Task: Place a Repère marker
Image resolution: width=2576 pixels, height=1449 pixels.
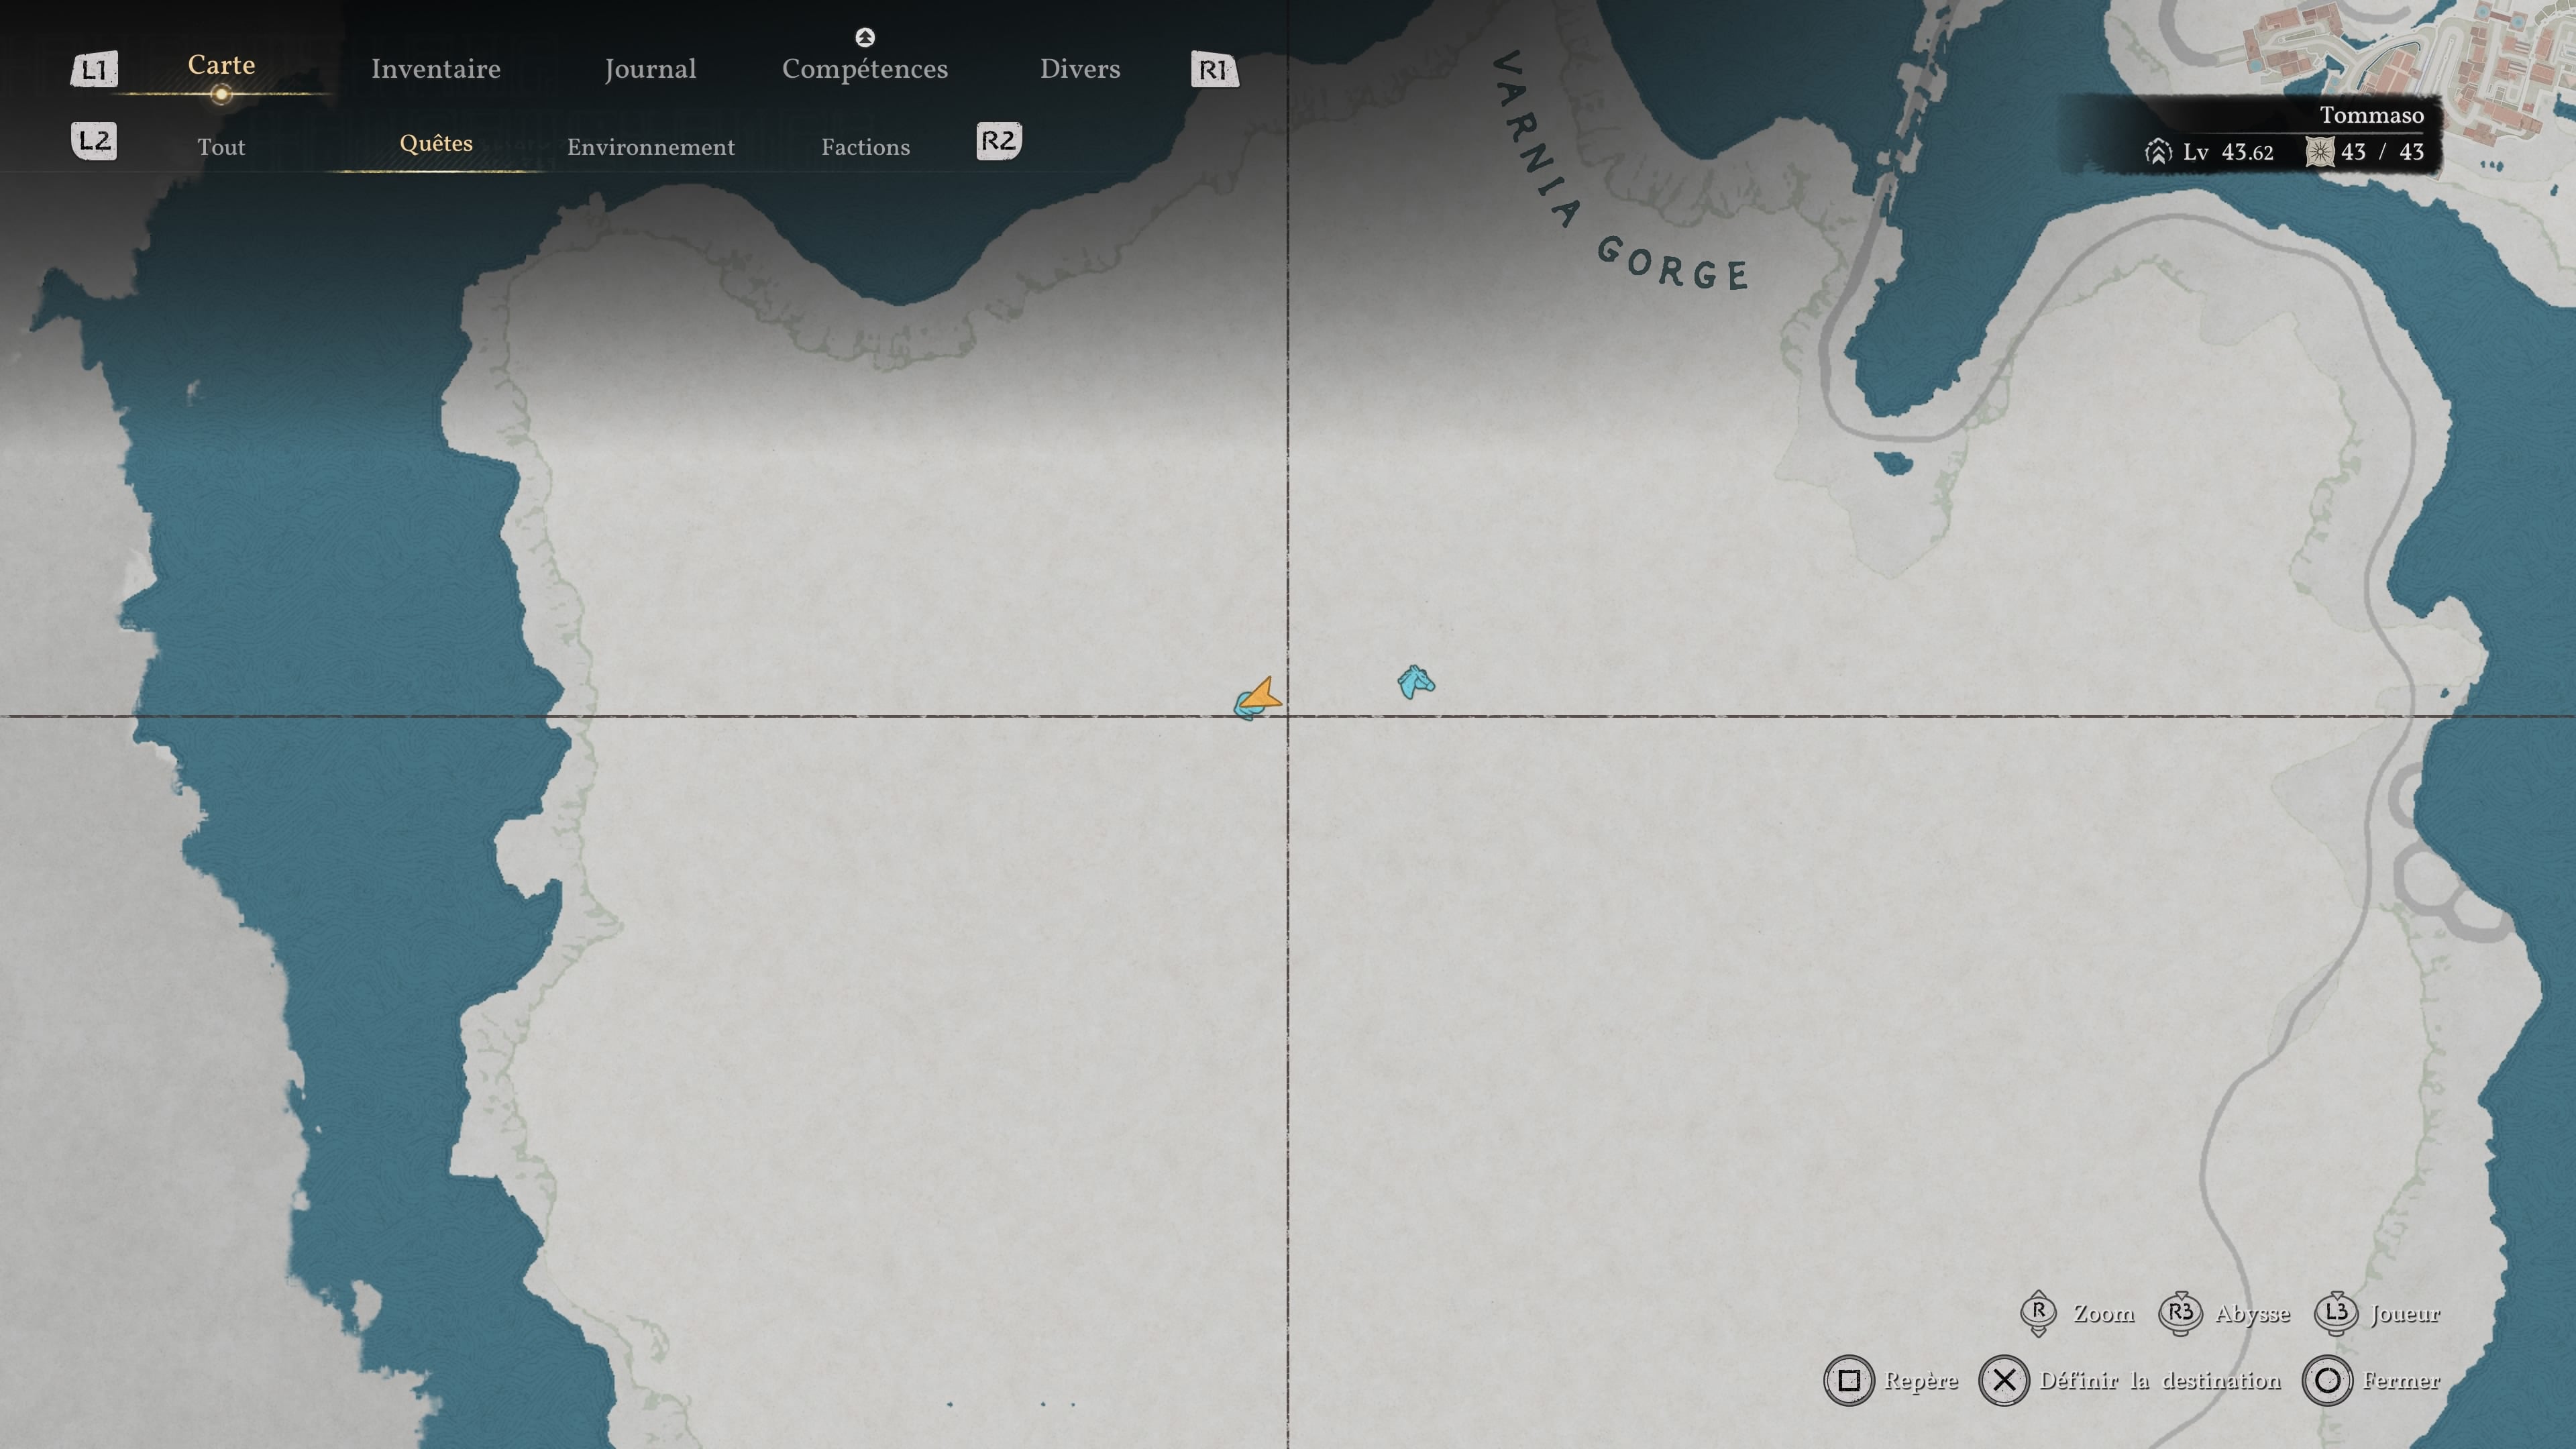Action: click(1921, 1381)
